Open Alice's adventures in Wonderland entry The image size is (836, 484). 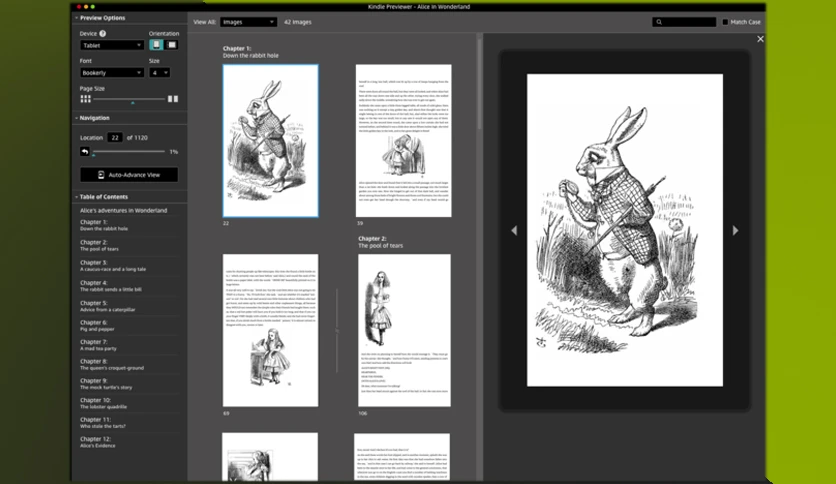click(124, 211)
